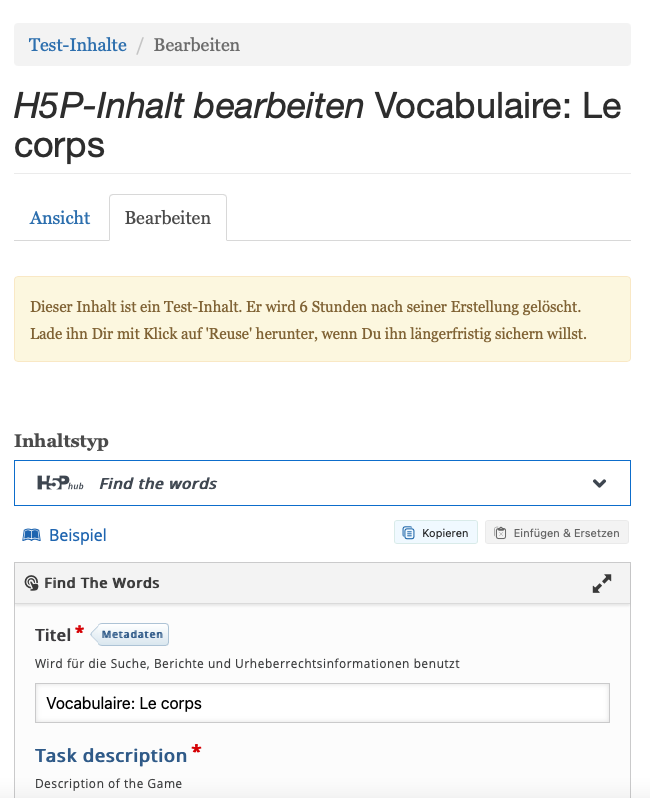The height and width of the screenshot is (798, 650).
Task: Open the Metadaten tag button
Action: click(133, 634)
